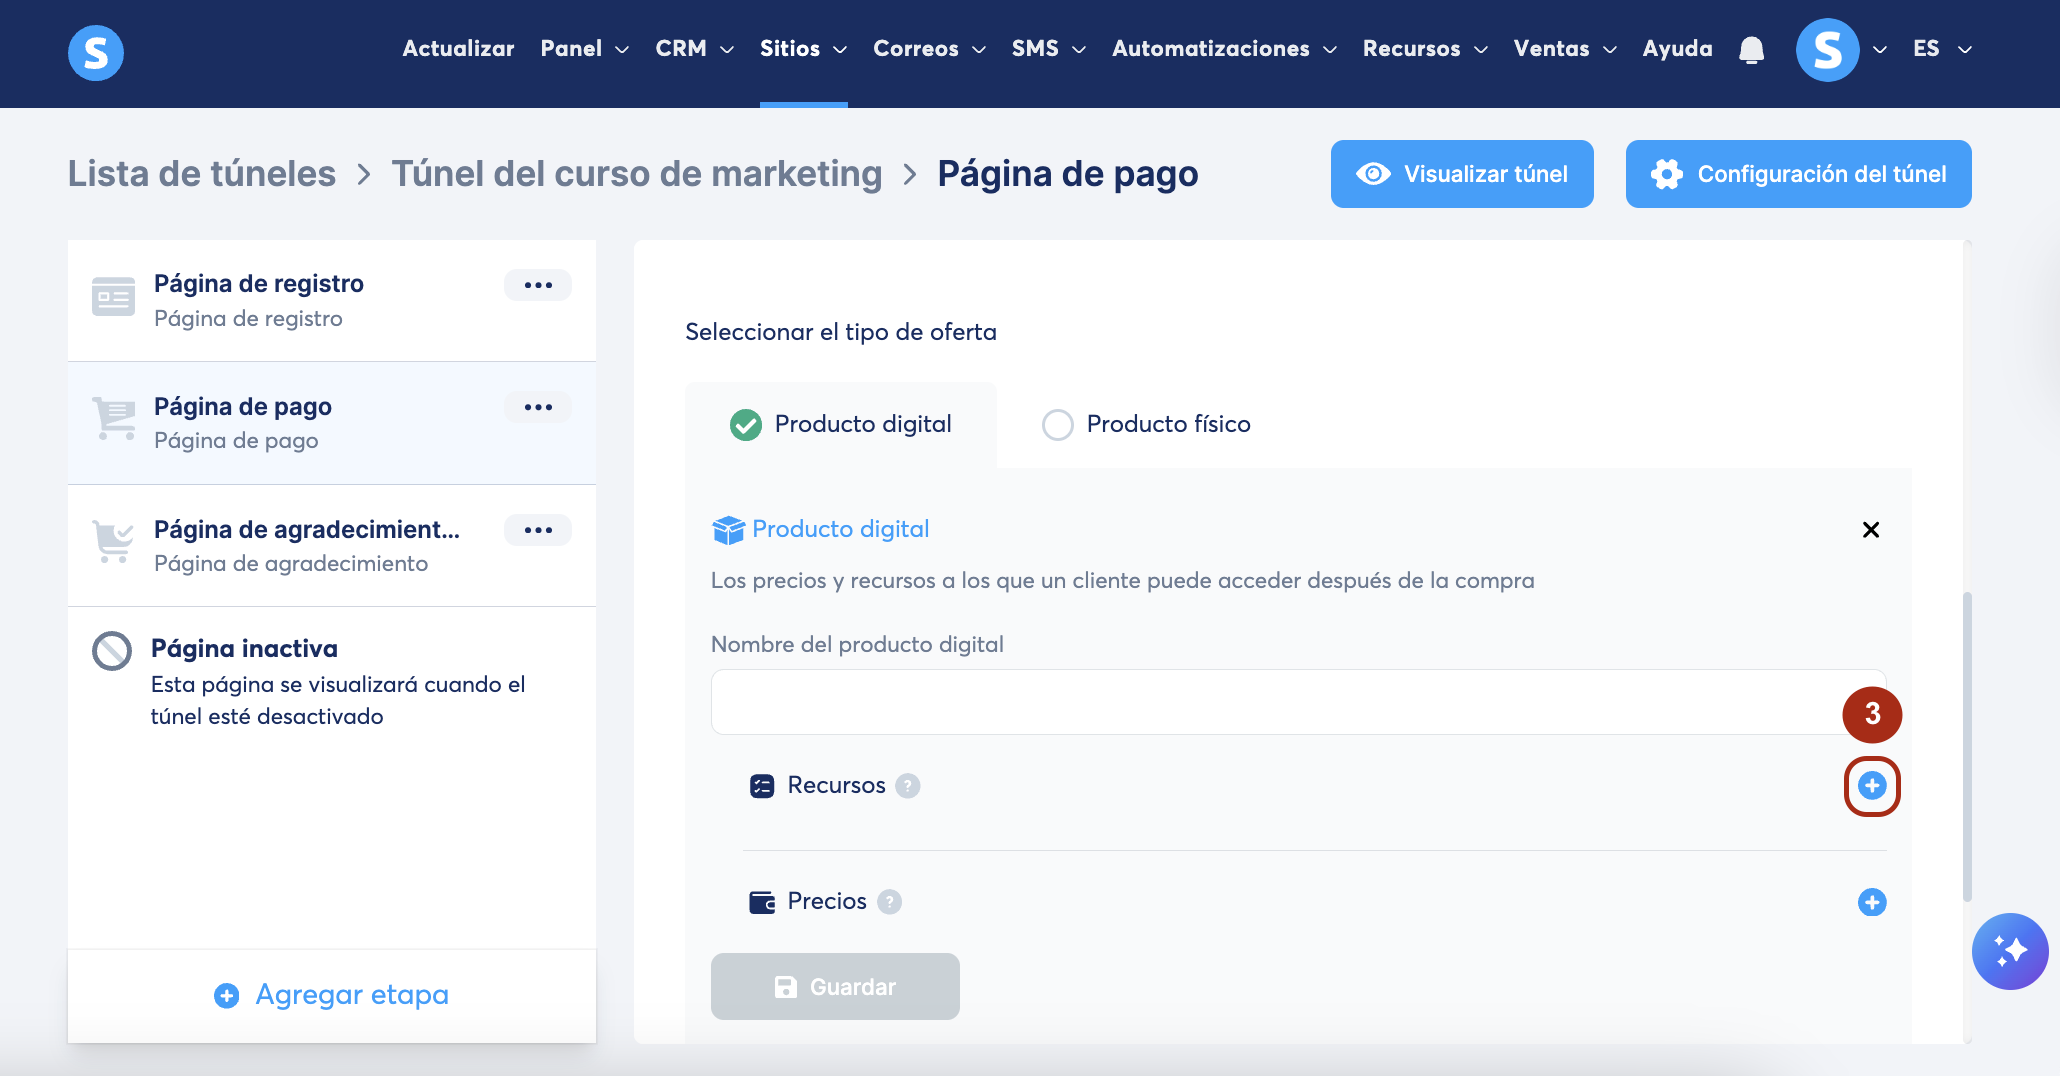This screenshot has width=2060, height=1076.
Task: Open the user profile avatar
Action: (x=1827, y=50)
